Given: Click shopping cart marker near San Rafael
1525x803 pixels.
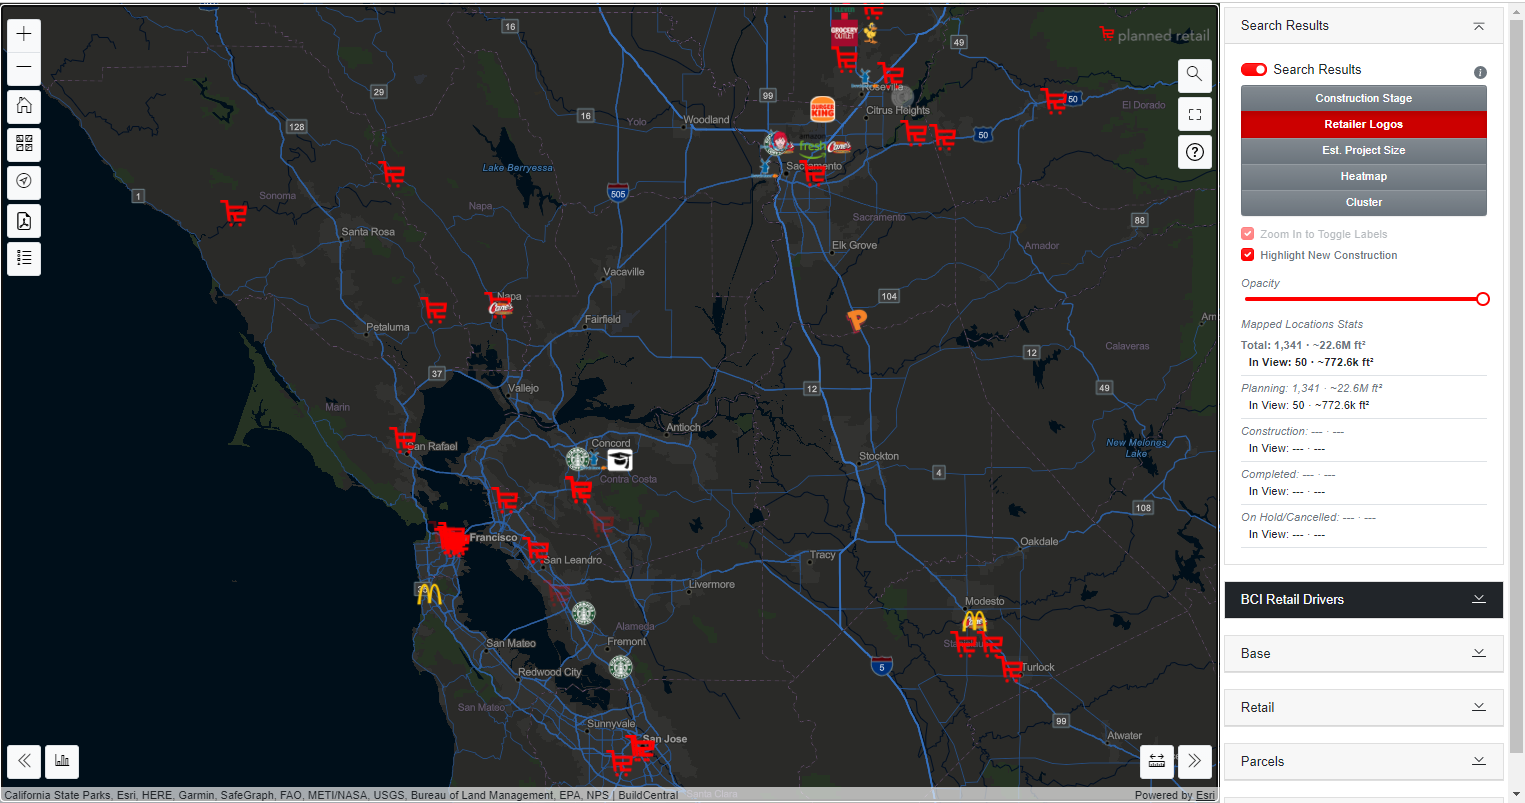Looking at the screenshot, I should [403, 440].
